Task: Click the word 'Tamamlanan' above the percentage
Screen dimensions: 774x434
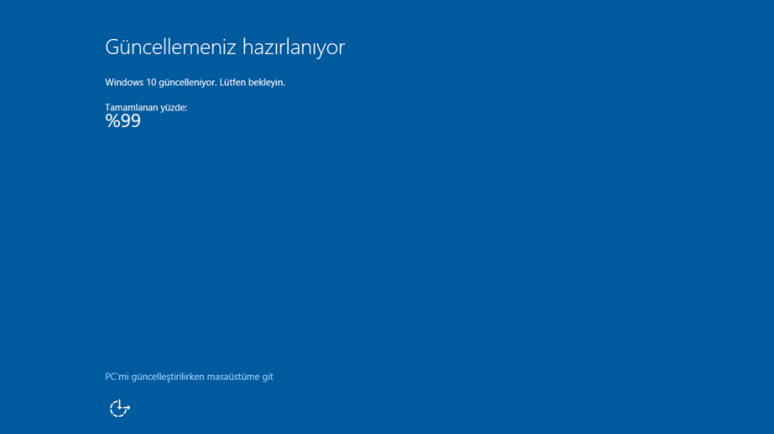Action: tap(131, 107)
